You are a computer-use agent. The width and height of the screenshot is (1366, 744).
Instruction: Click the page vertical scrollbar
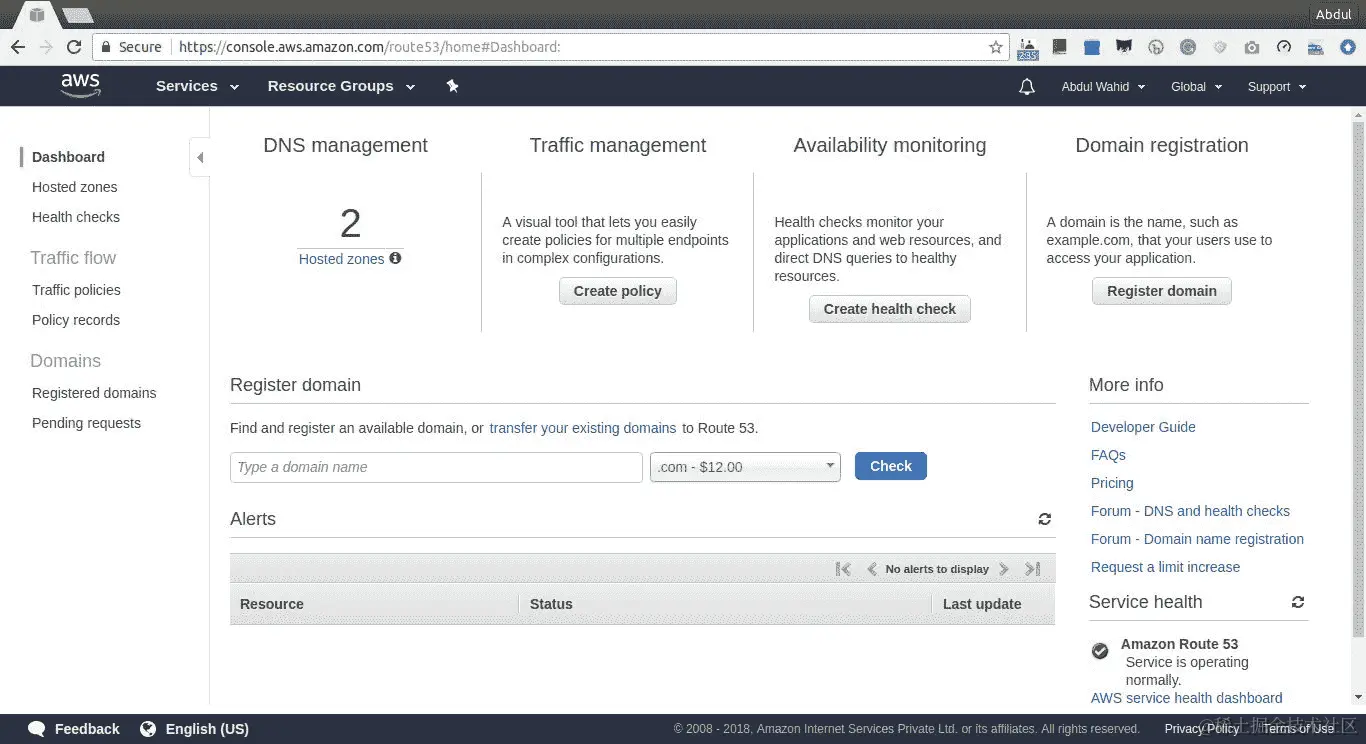[x=1358, y=380]
